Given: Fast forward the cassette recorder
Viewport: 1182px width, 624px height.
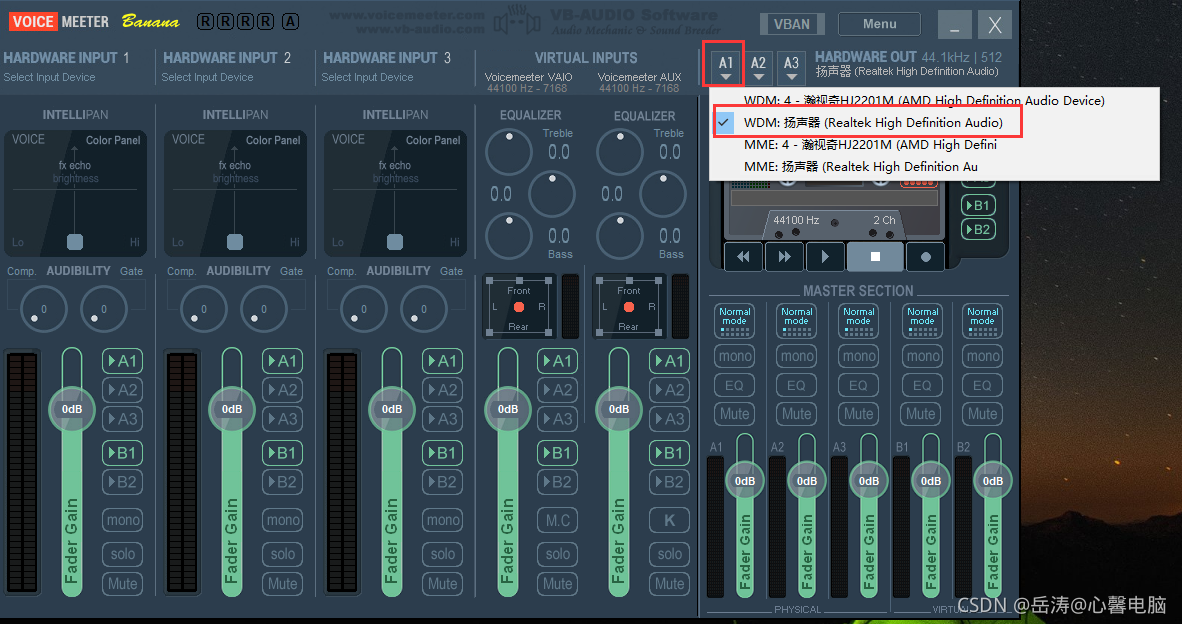Looking at the screenshot, I should [x=784, y=256].
